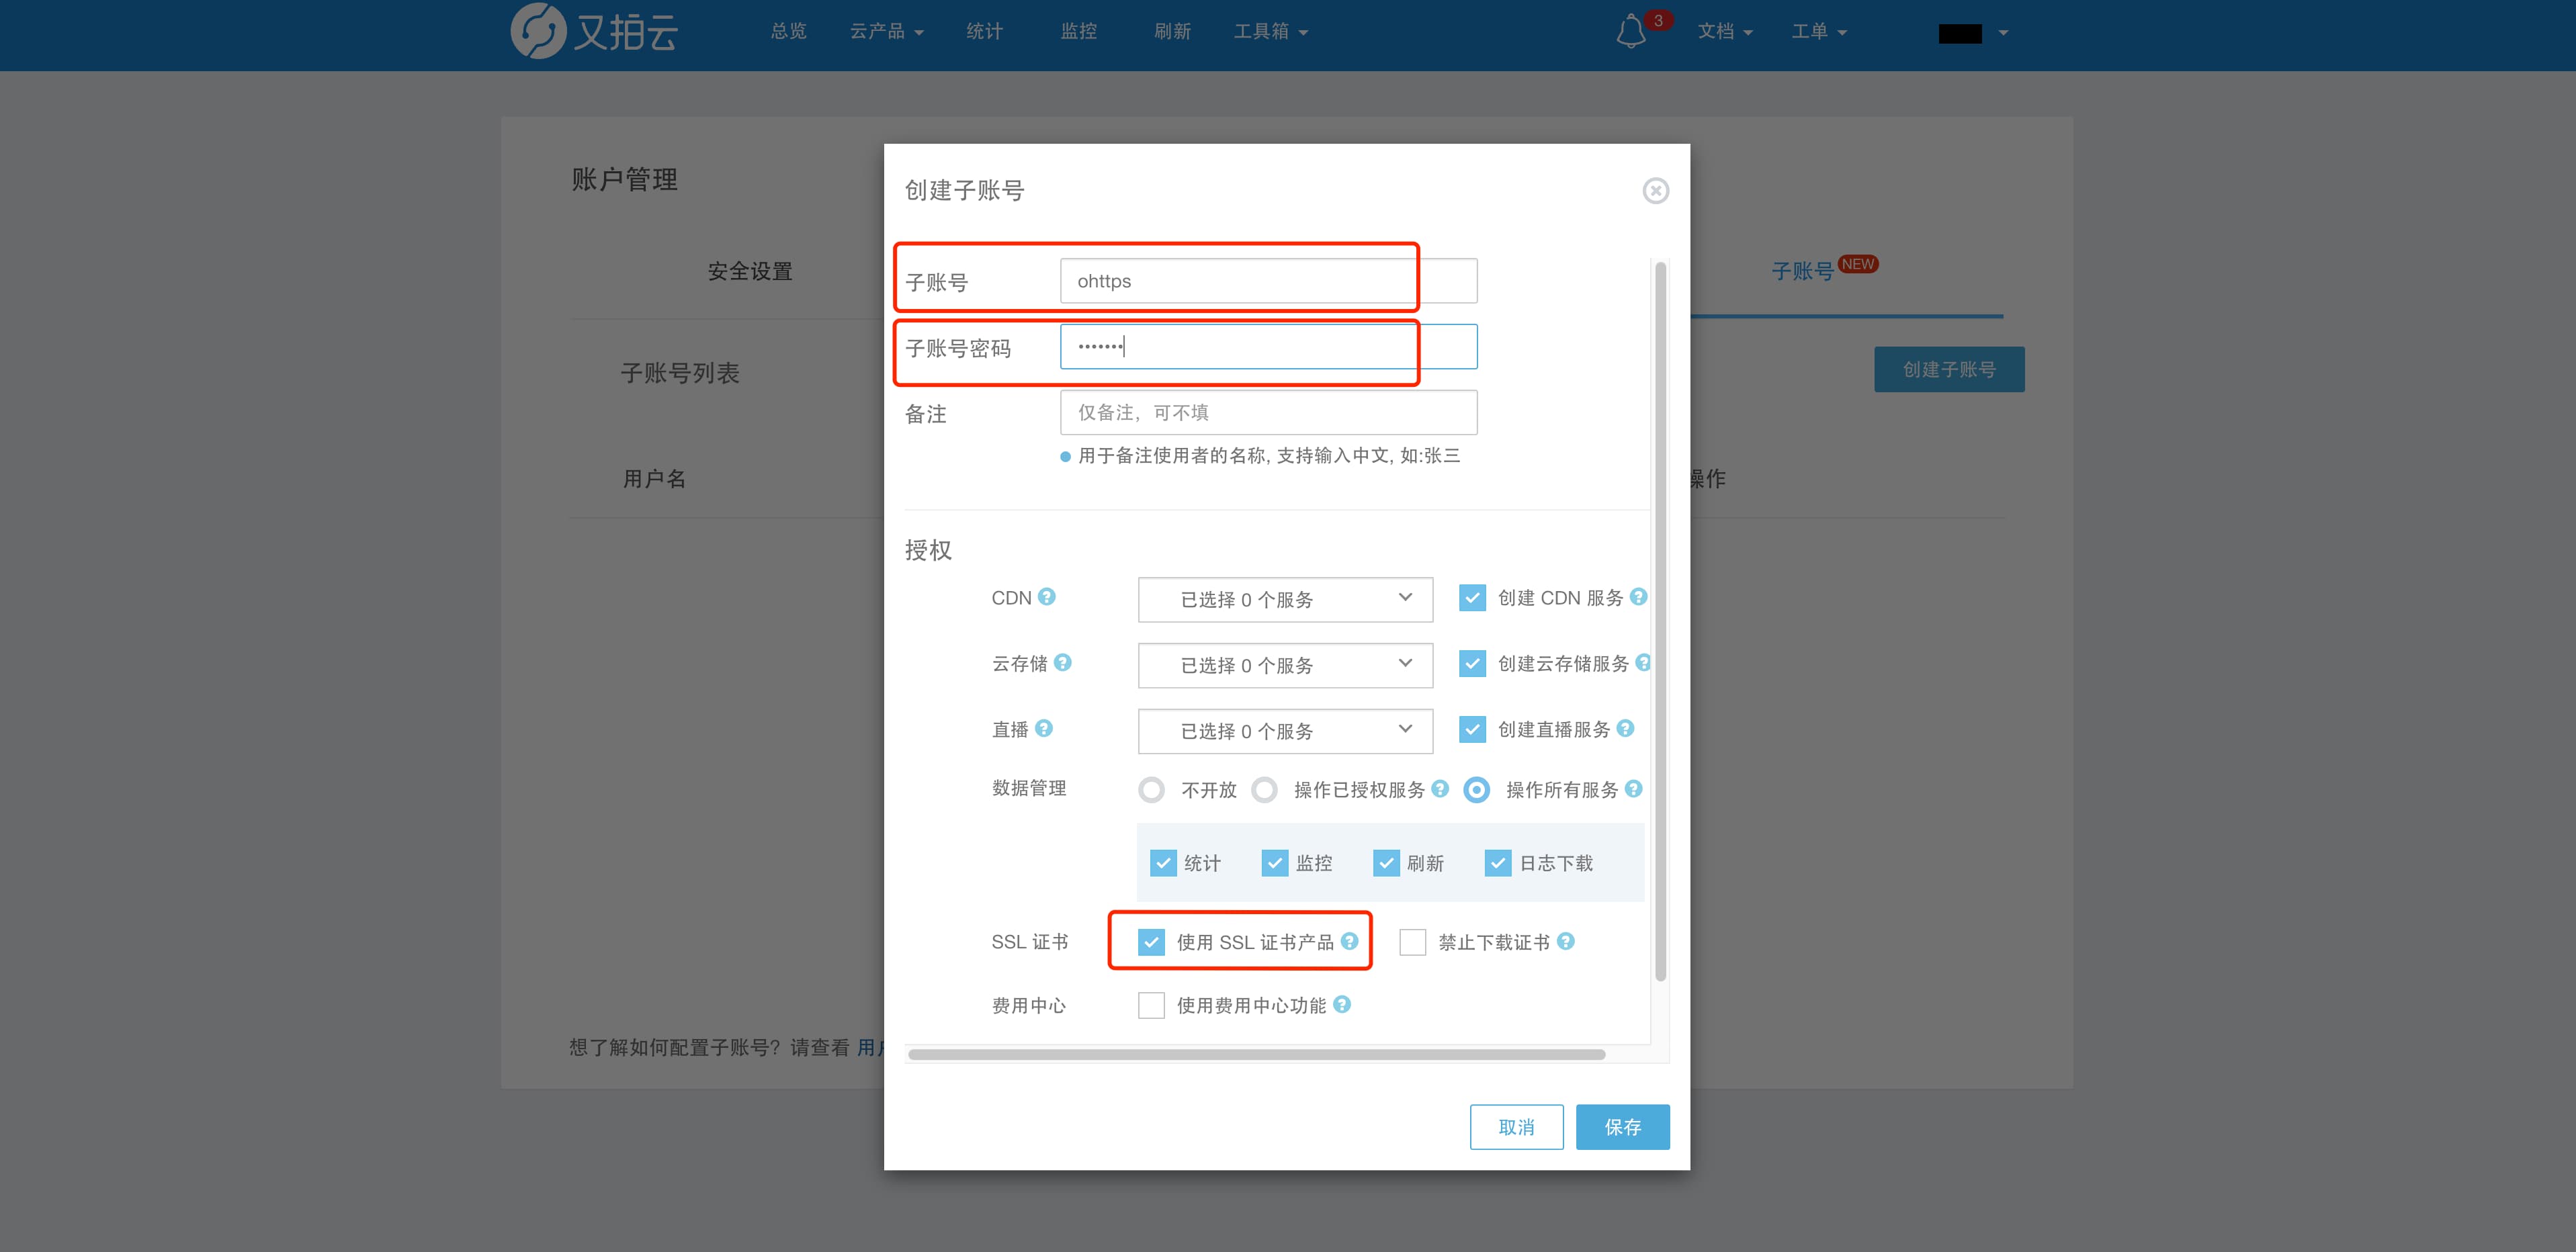Image resolution: width=2576 pixels, height=1252 pixels.
Task: Uncheck the 日志下载 checkbox
Action: (x=1498, y=863)
